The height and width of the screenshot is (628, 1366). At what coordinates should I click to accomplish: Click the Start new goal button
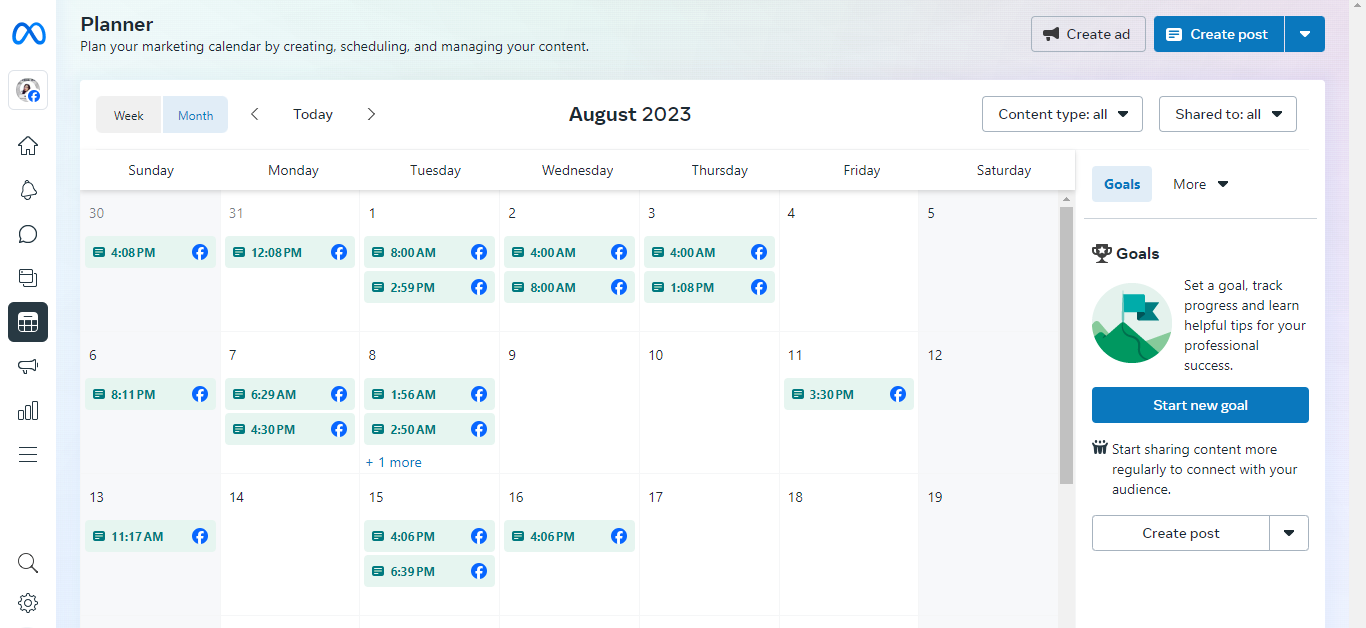click(x=1200, y=405)
